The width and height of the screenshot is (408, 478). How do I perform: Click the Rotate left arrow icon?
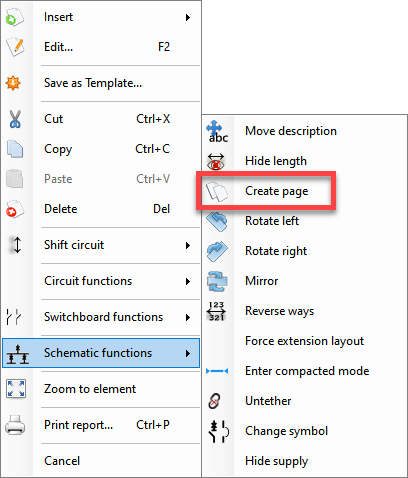coord(217,221)
